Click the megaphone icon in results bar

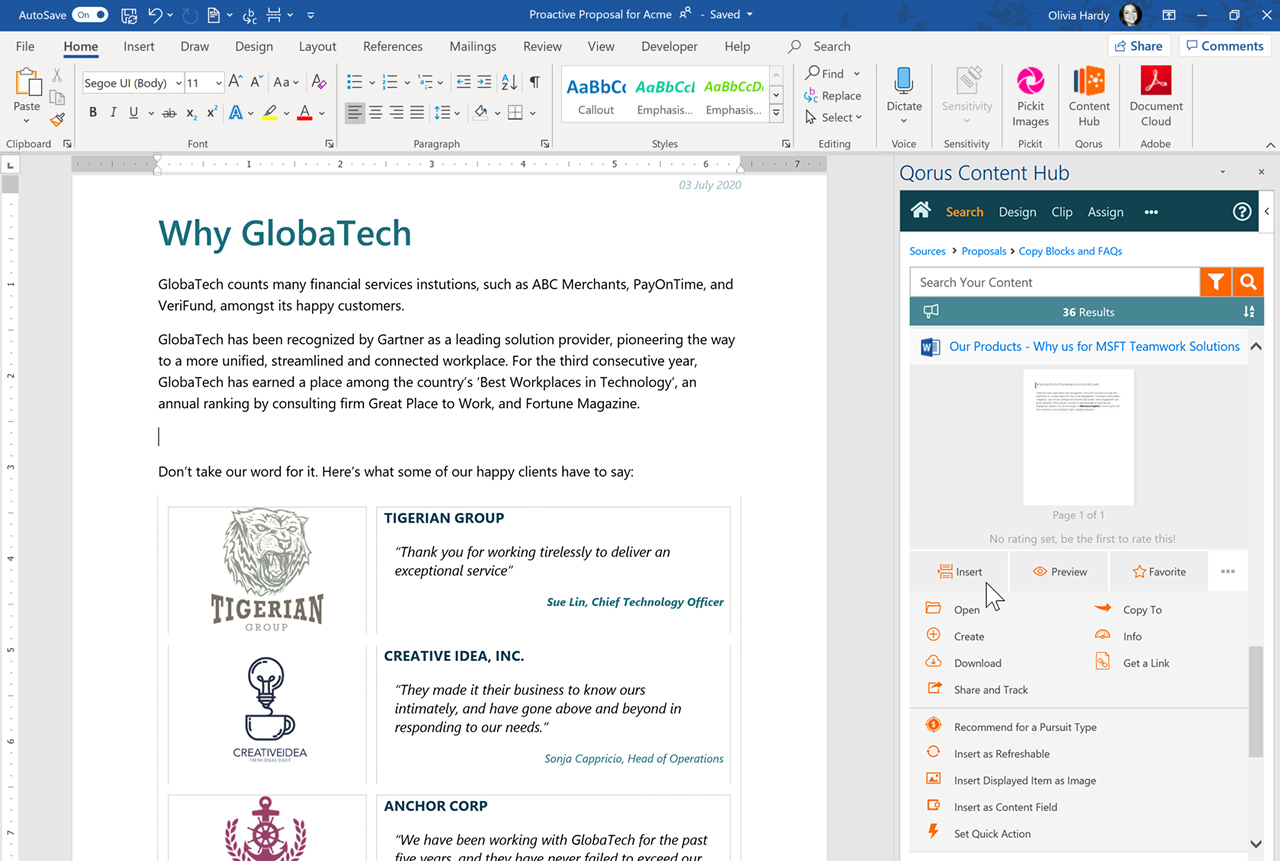931,312
